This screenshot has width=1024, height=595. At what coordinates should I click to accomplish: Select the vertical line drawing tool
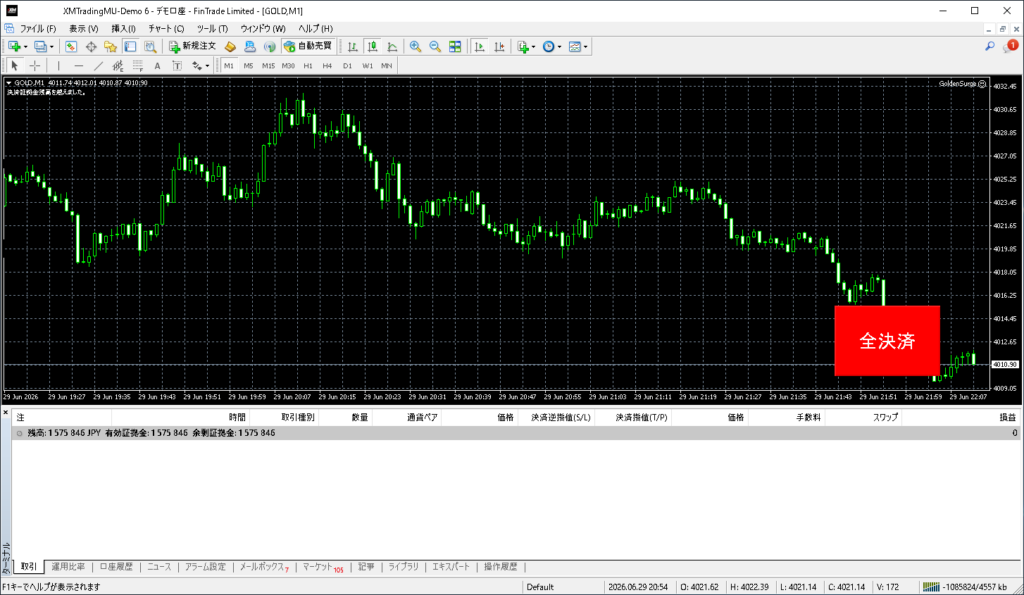click(x=58, y=65)
